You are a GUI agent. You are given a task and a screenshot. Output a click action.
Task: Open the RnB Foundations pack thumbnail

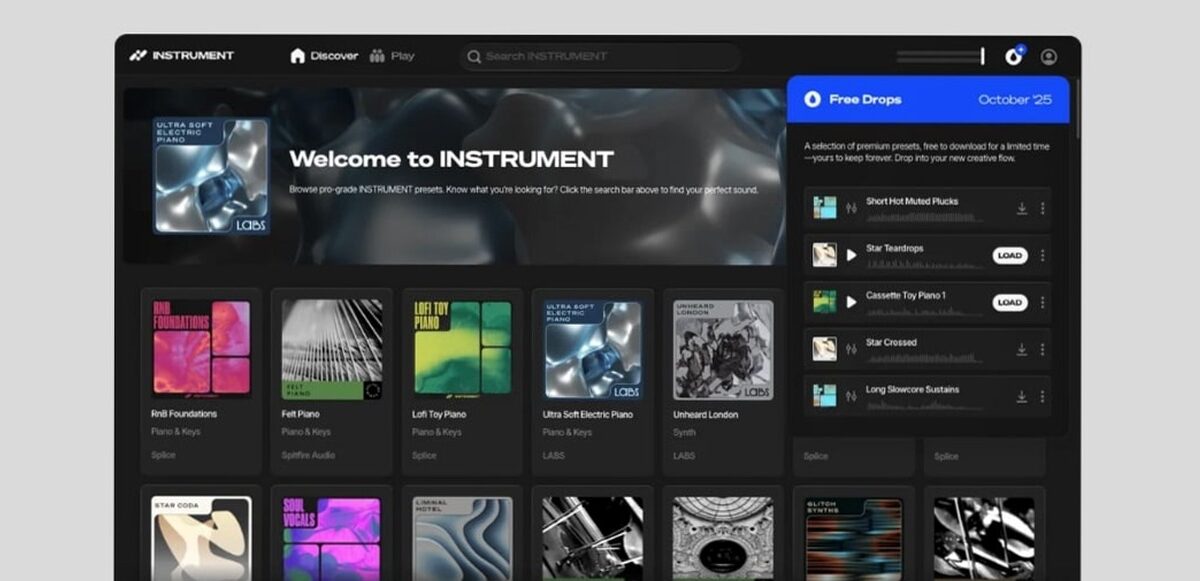(x=200, y=345)
